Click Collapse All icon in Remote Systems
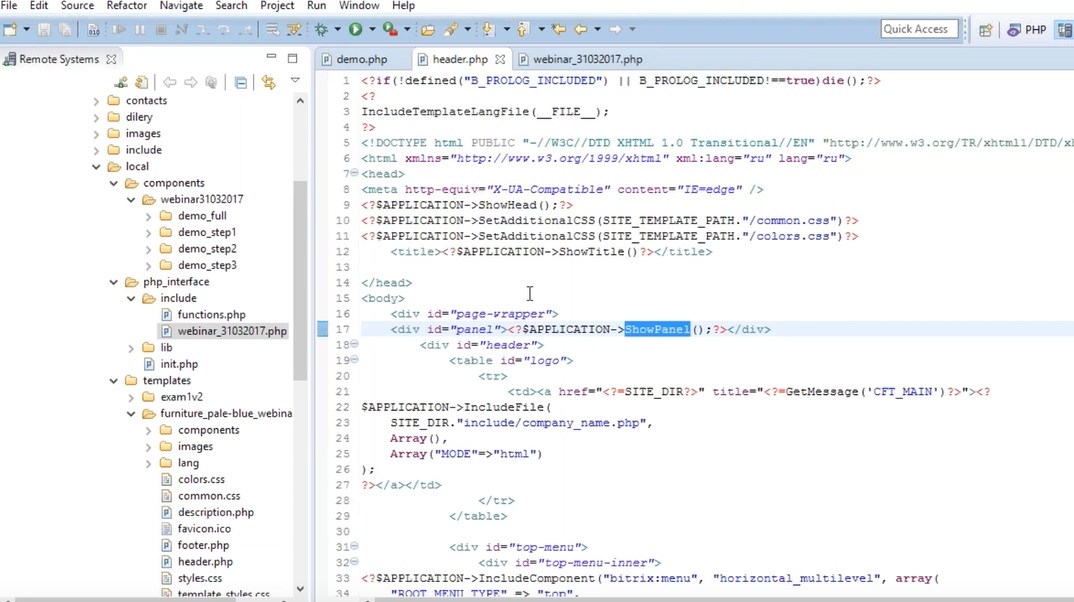 coord(240,83)
